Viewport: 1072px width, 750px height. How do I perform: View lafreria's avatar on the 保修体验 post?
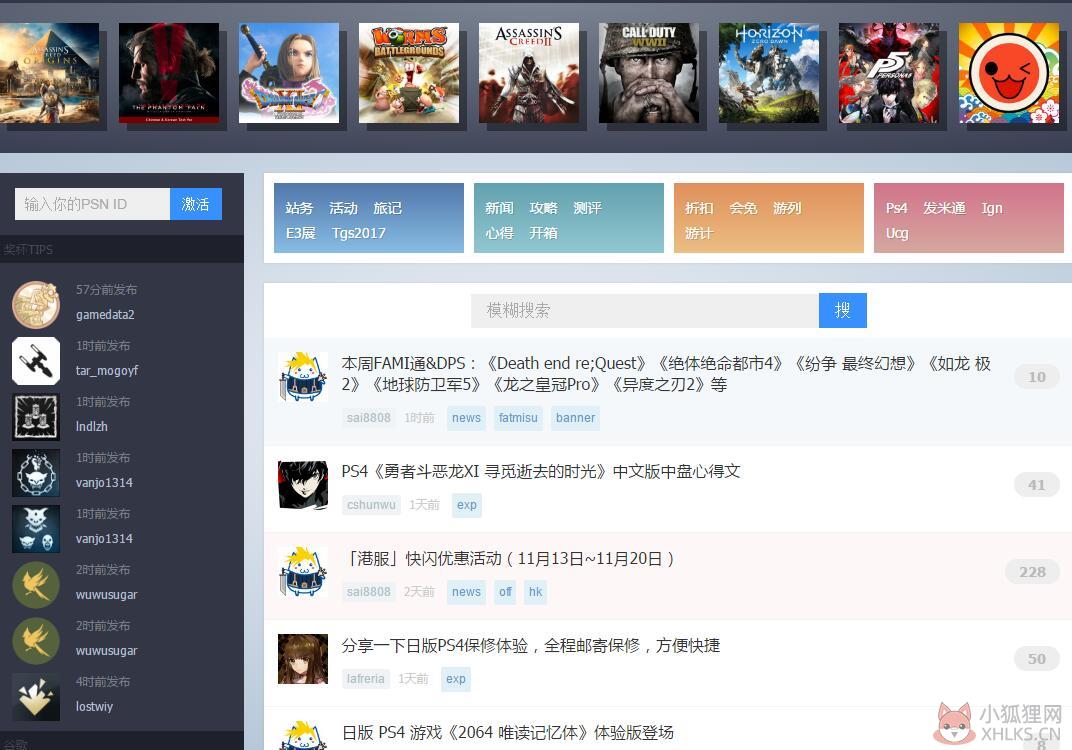[303, 659]
